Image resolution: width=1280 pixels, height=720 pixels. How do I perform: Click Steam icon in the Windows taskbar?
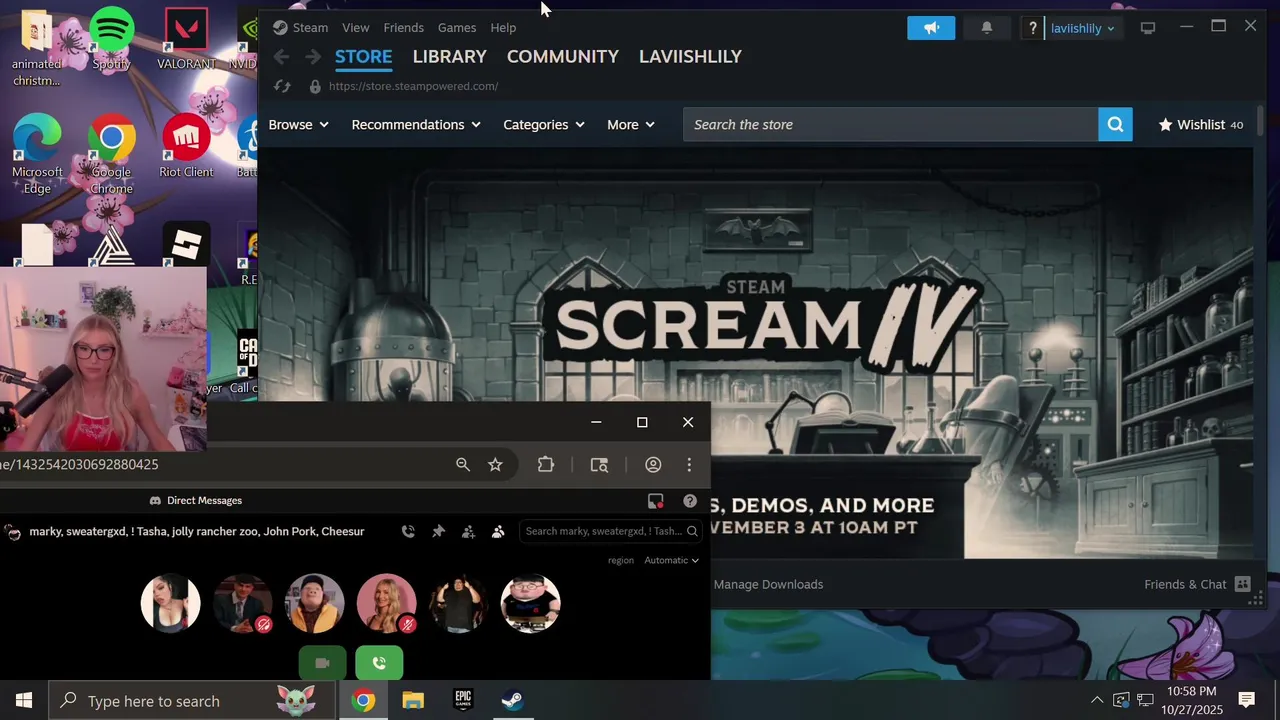pyautogui.click(x=512, y=700)
